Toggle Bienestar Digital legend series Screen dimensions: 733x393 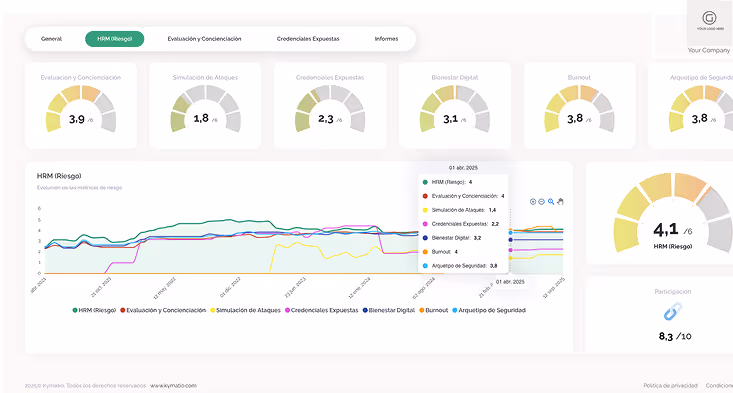pos(389,310)
